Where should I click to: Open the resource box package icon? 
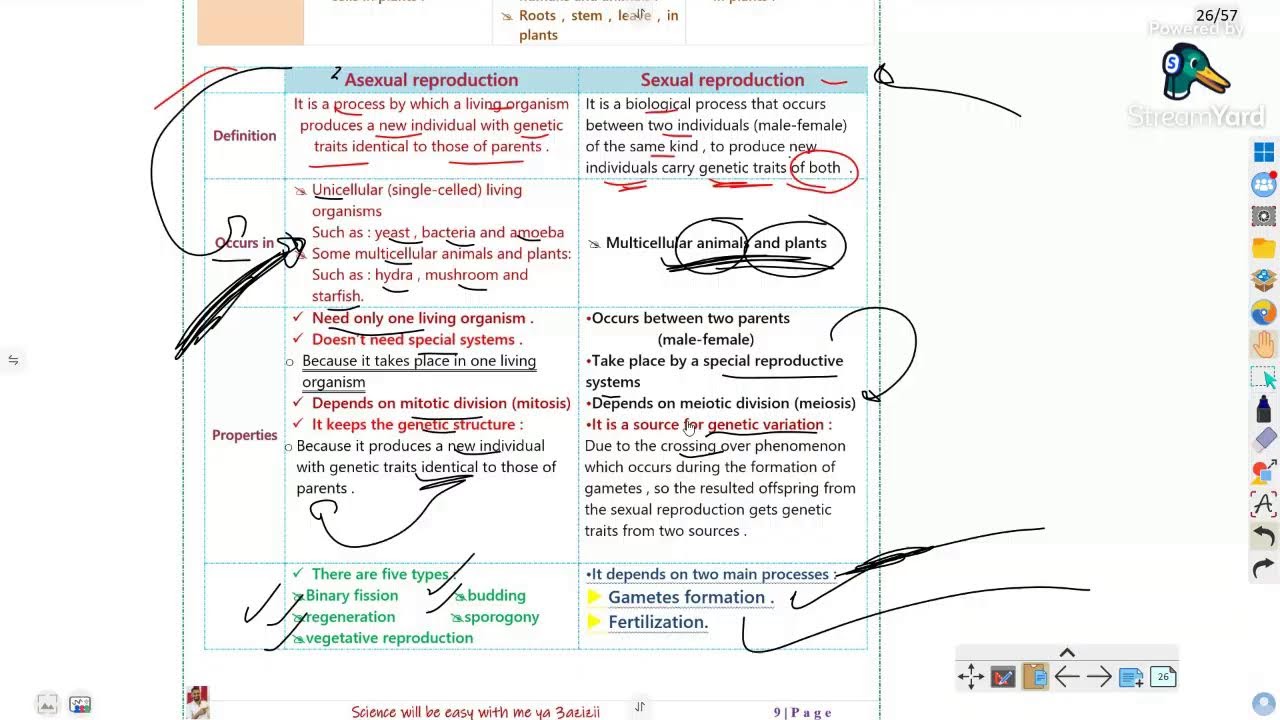(x=1264, y=280)
